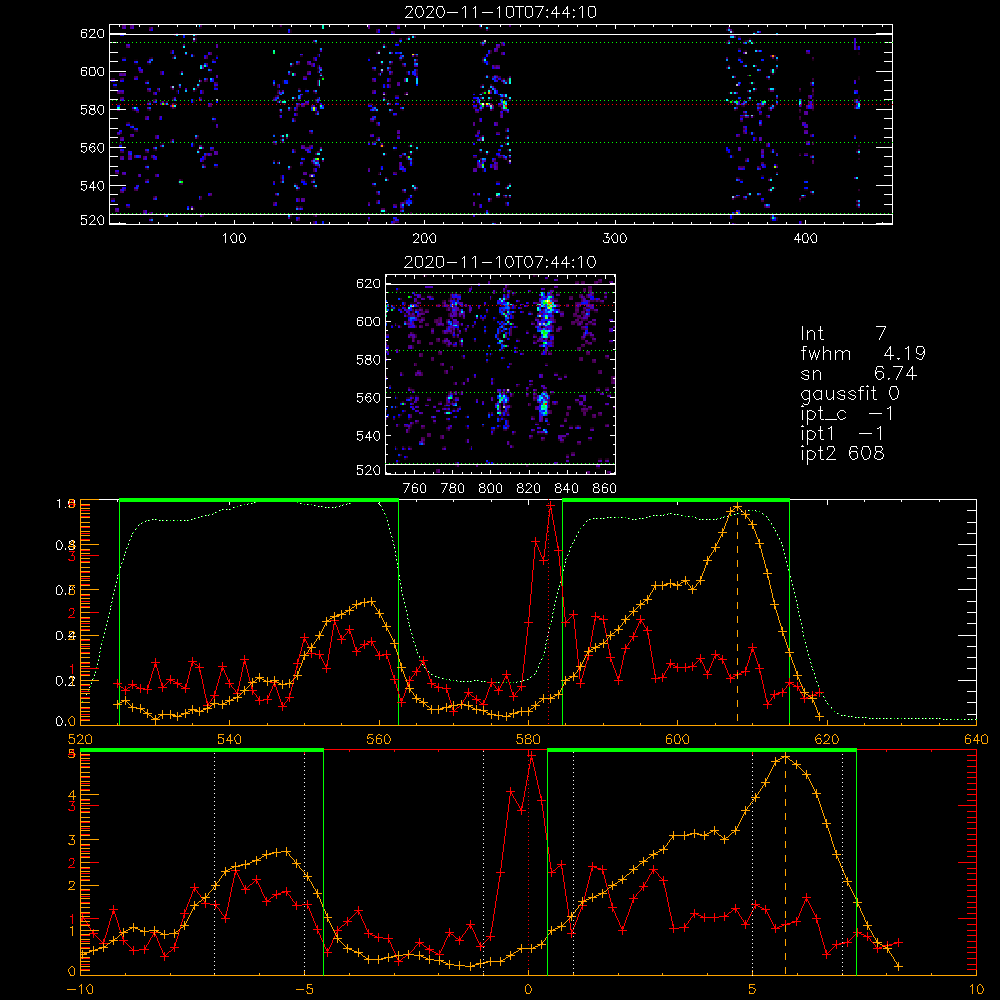Viewport: 1000px width, 1000px height.
Task: Click x-axis label 760 of middle plot
Action: coord(415,489)
